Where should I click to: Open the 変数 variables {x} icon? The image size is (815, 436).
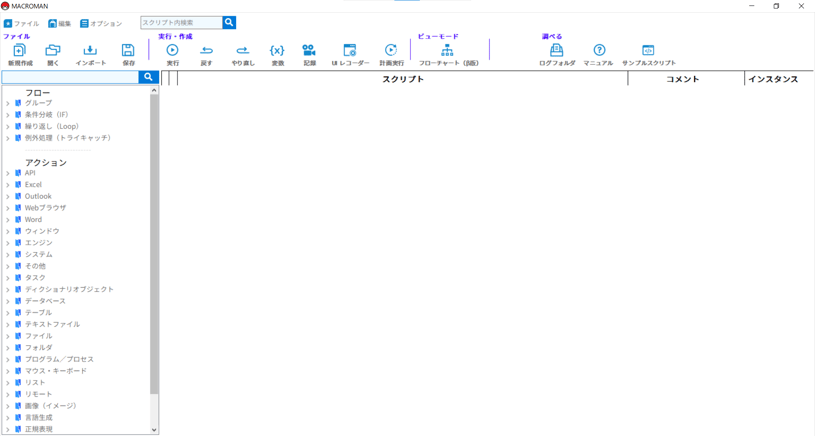tap(277, 50)
